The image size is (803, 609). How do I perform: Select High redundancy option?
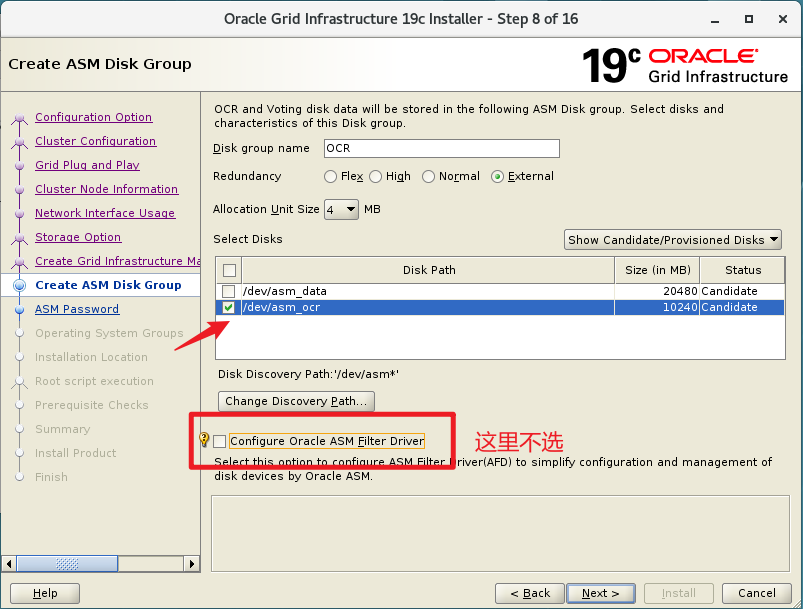(376, 177)
